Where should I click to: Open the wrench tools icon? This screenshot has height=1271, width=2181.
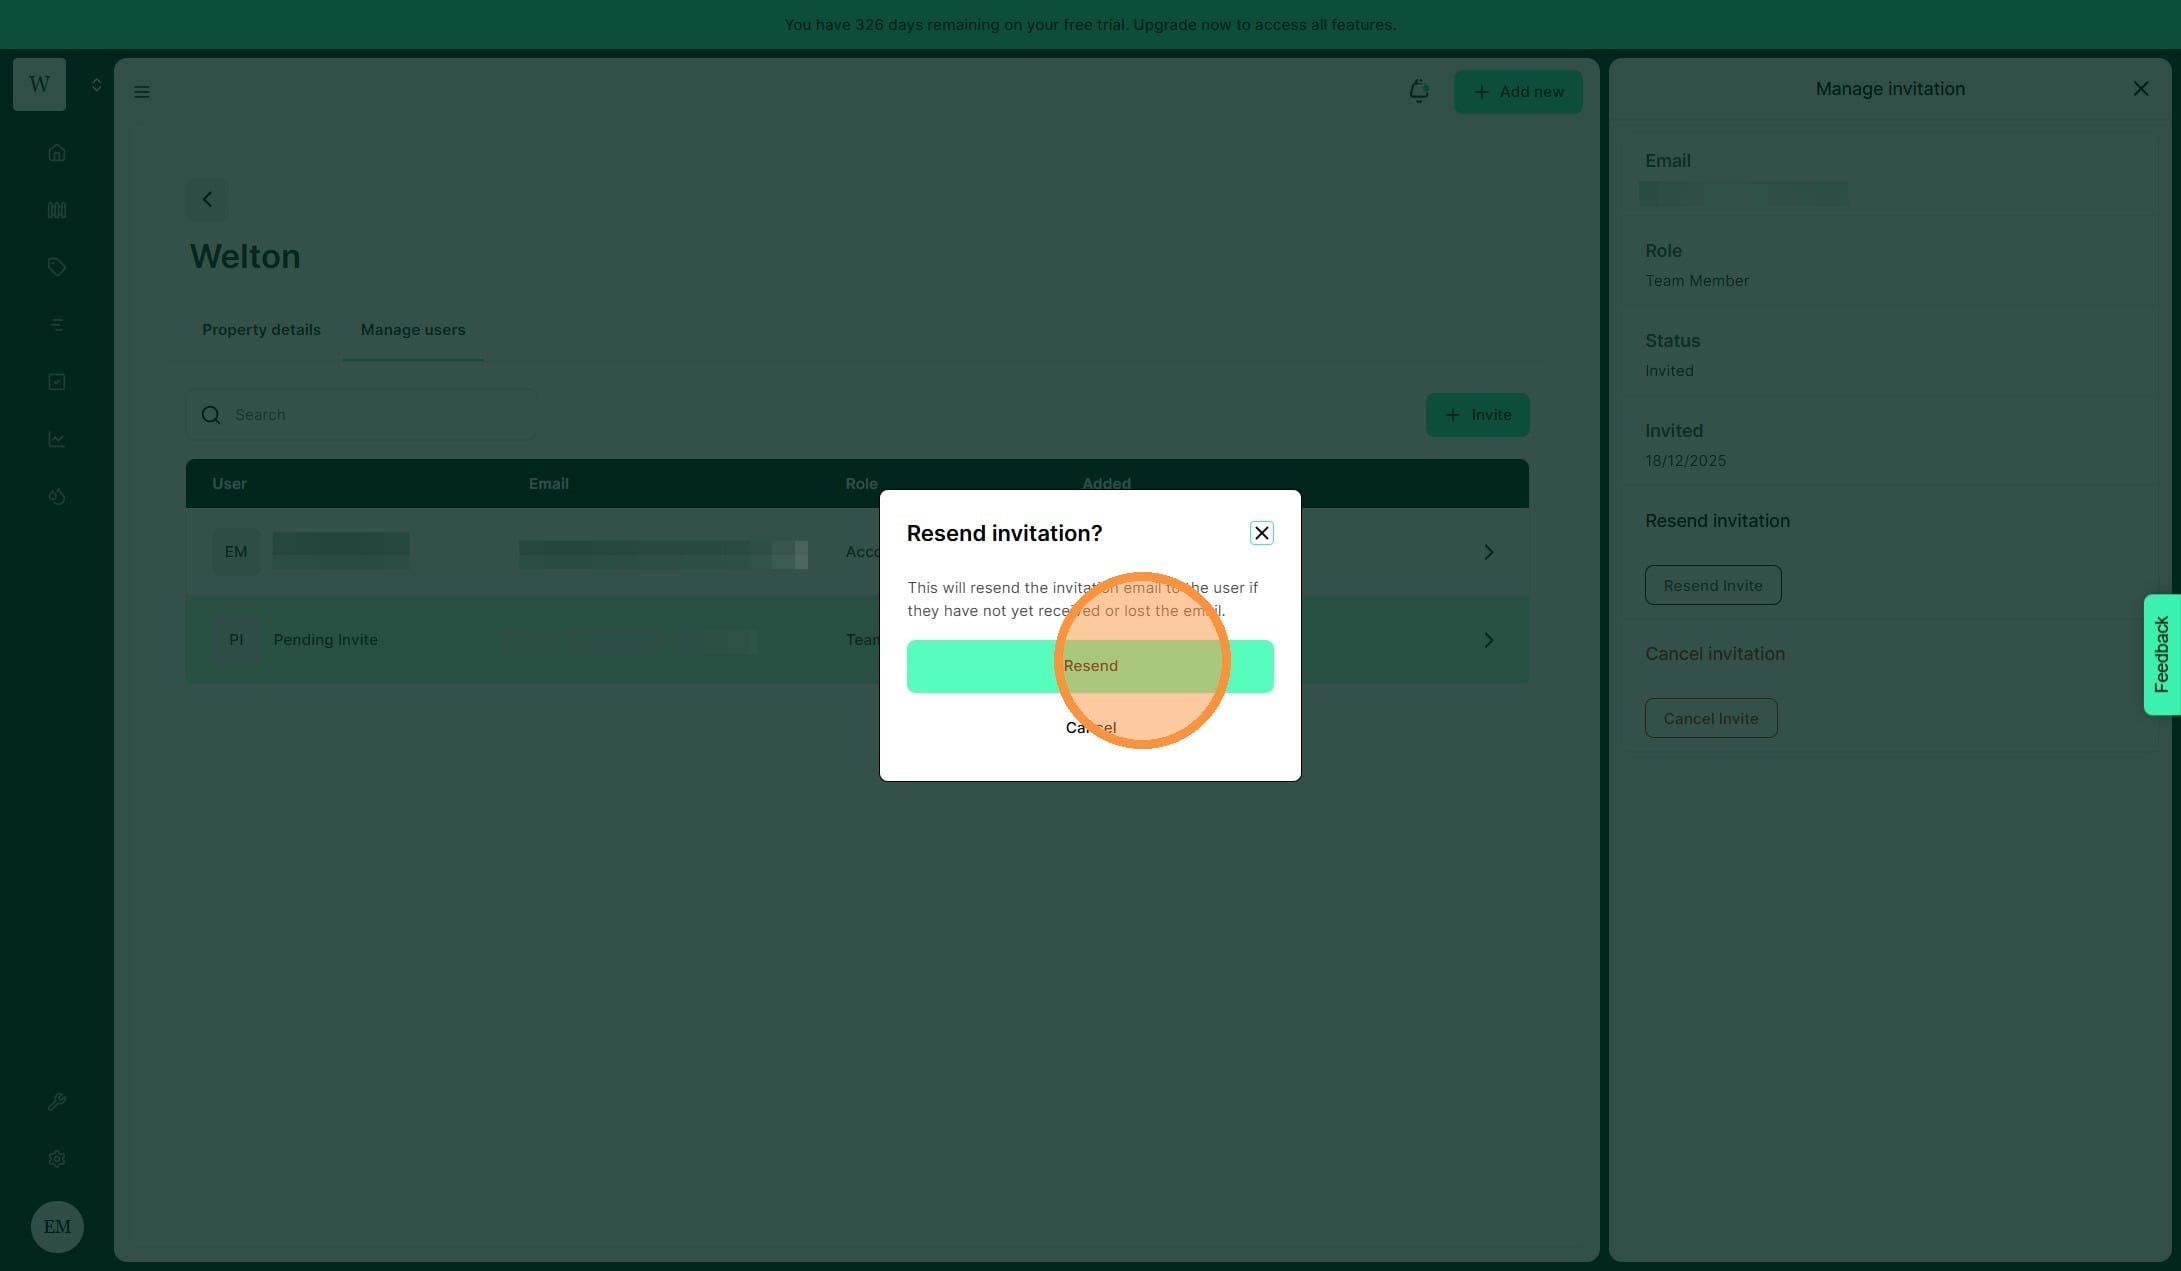pyautogui.click(x=57, y=1102)
